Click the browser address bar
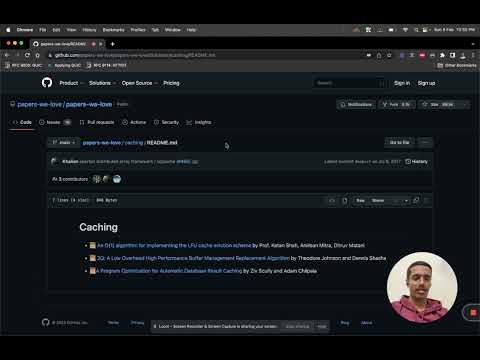 coord(207,55)
